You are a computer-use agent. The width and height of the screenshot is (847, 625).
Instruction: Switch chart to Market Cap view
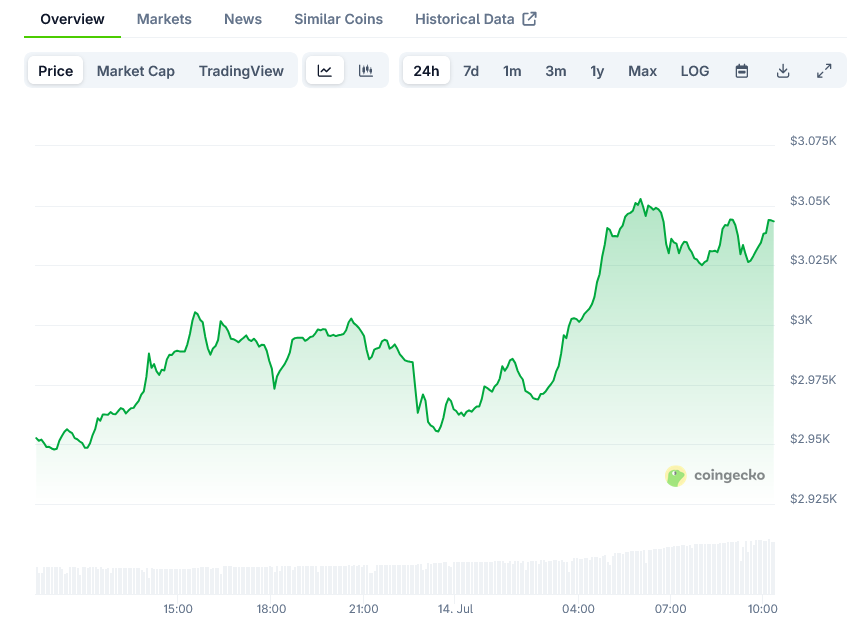pos(135,70)
